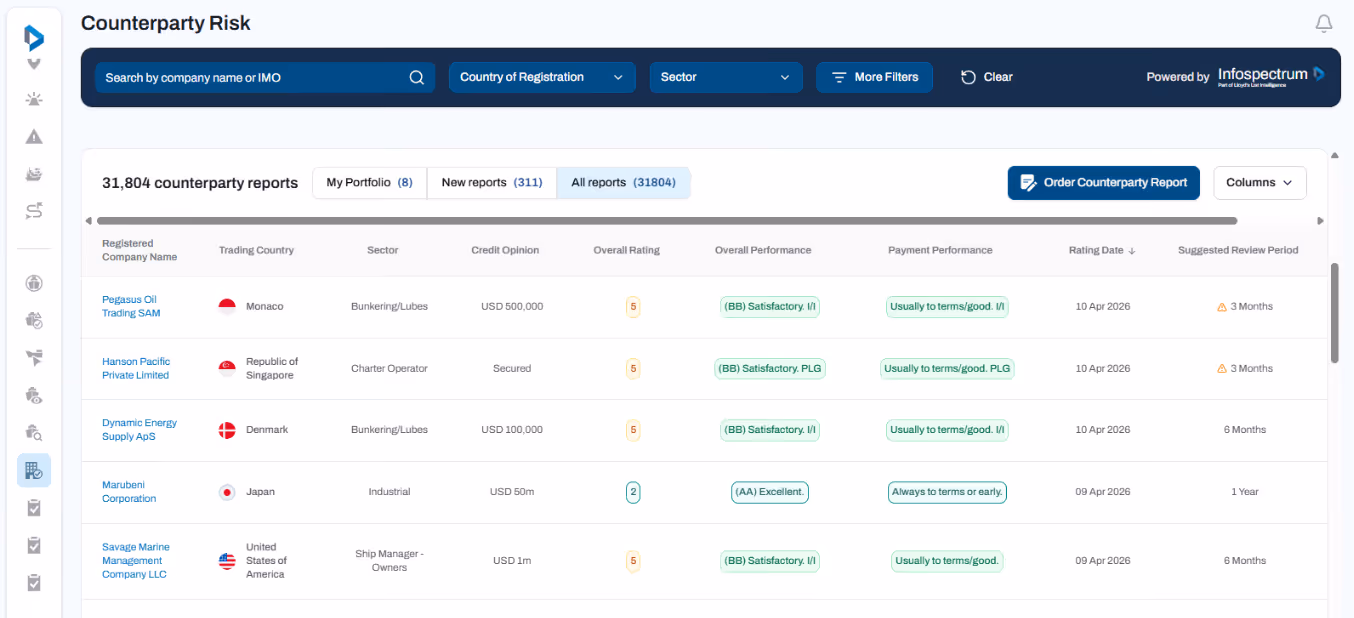Click the search magnifier icon
Screen dimensions: 1354x618
coord(417,77)
